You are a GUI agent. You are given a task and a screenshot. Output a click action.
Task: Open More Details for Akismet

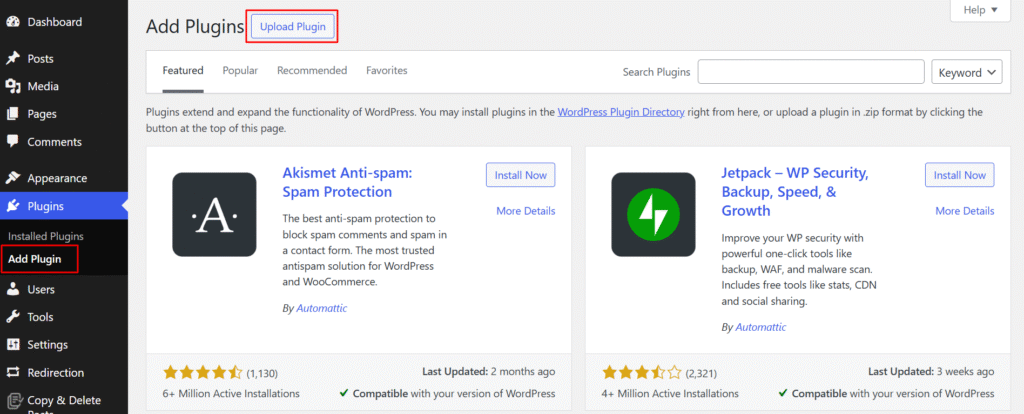pyautogui.click(x=526, y=211)
